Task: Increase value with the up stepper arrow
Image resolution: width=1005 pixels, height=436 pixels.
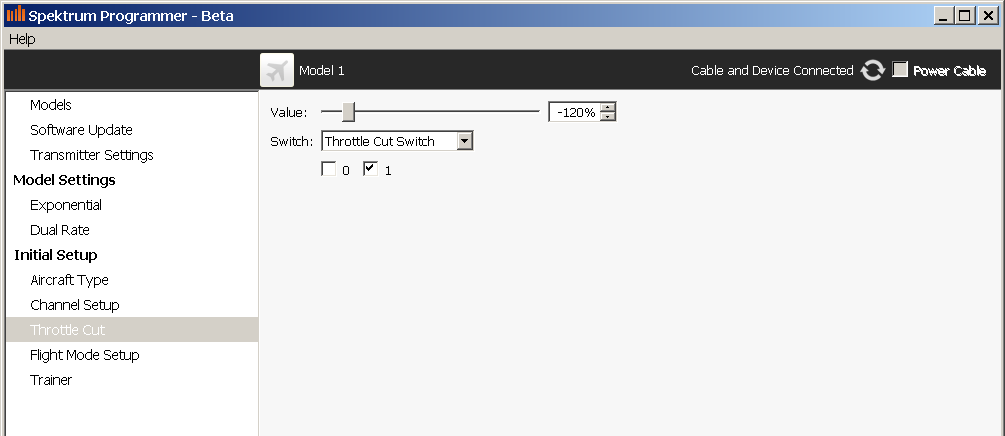Action: tap(608, 107)
